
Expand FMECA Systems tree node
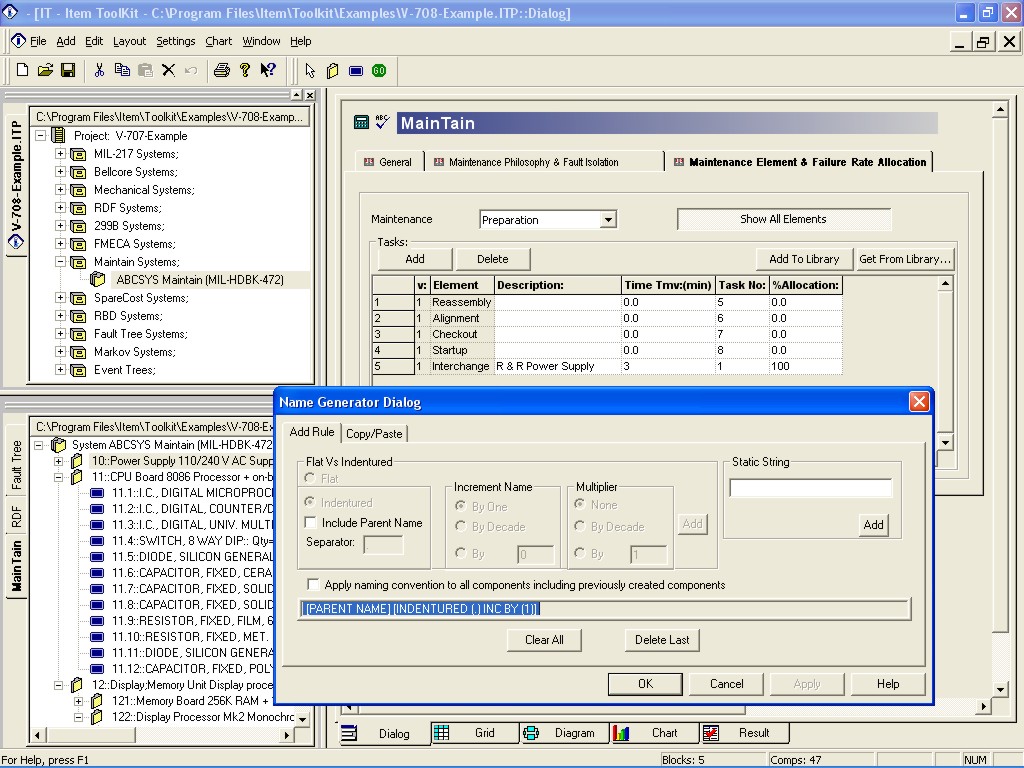point(60,244)
